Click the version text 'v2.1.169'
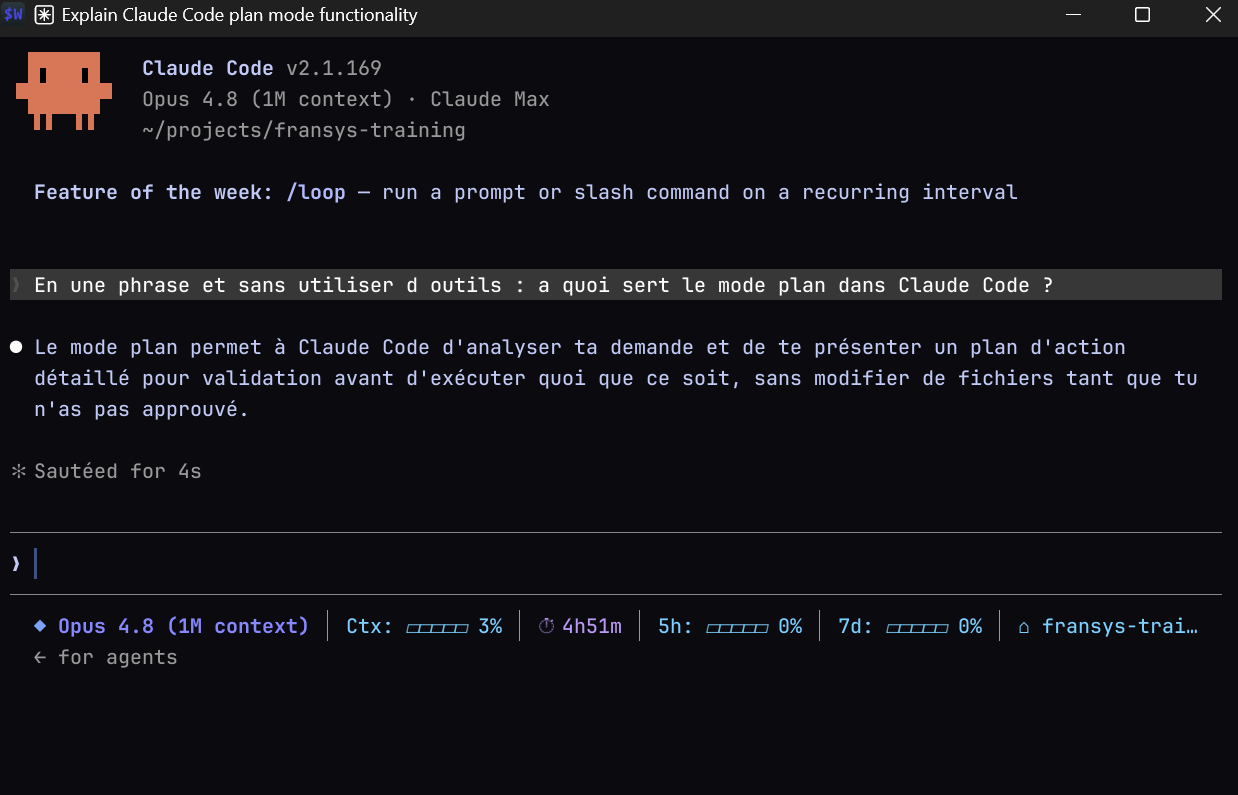Image resolution: width=1238 pixels, height=795 pixels. click(x=334, y=68)
